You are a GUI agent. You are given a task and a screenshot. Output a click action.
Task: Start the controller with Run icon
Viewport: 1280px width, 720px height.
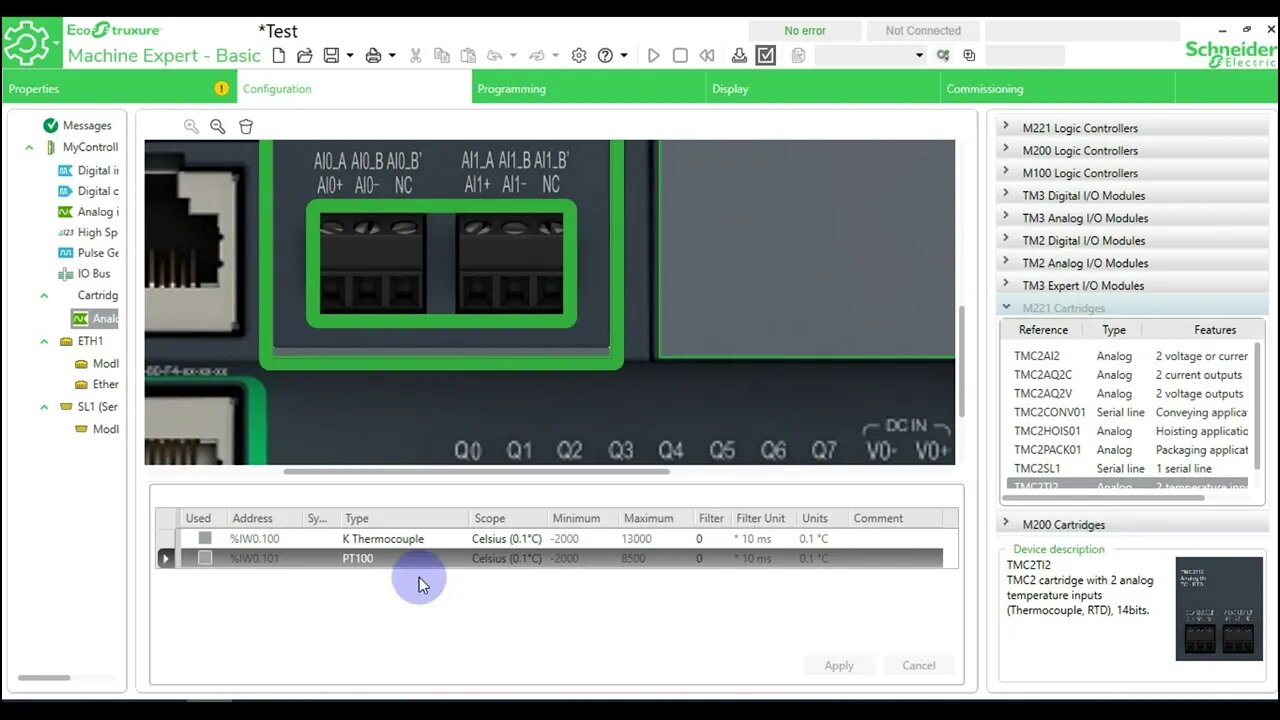click(653, 56)
